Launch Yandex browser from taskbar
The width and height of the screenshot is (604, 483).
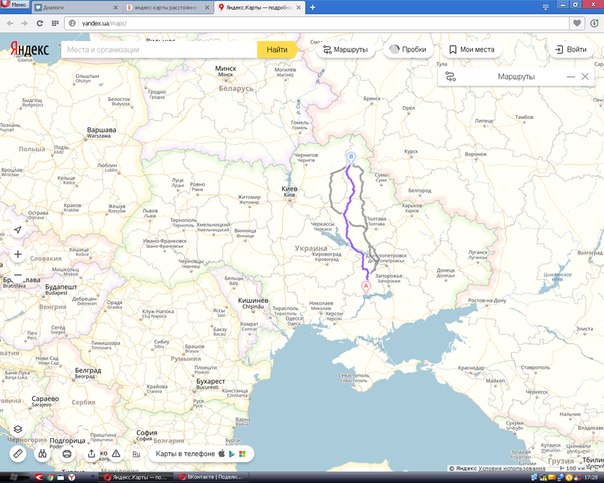pyautogui.click(x=72, y=477)
